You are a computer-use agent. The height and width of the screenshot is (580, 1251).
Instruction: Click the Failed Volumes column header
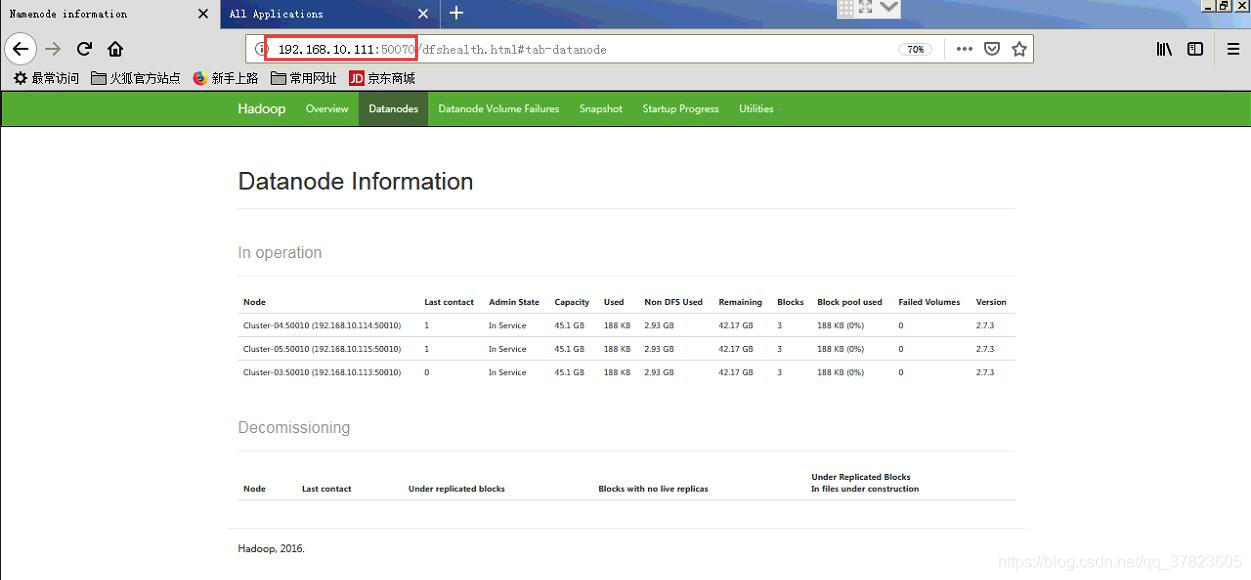tap(929, 302)
